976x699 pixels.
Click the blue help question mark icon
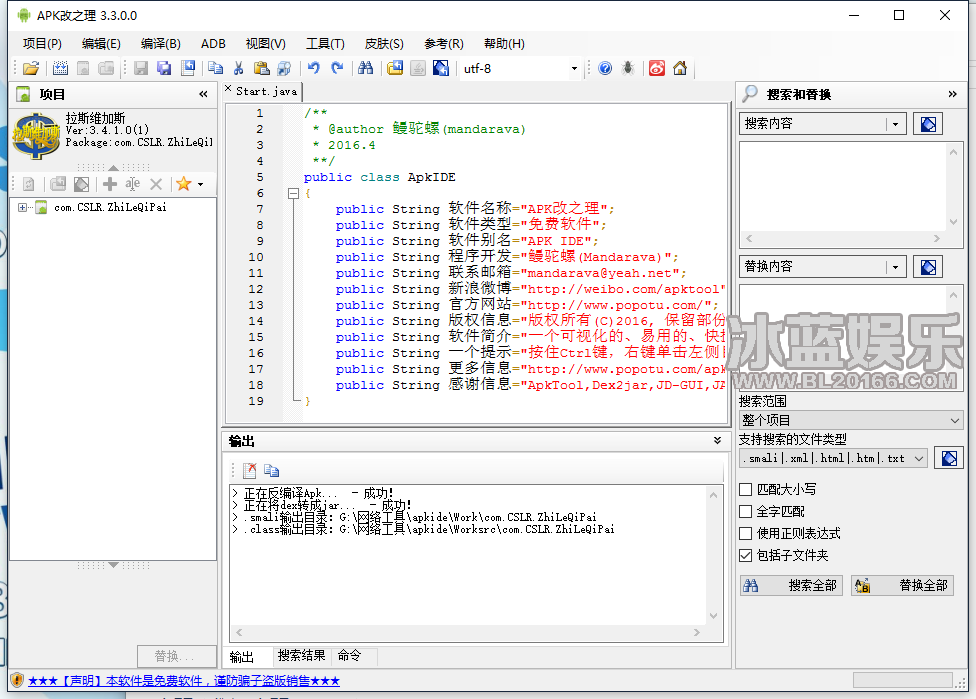605,68
